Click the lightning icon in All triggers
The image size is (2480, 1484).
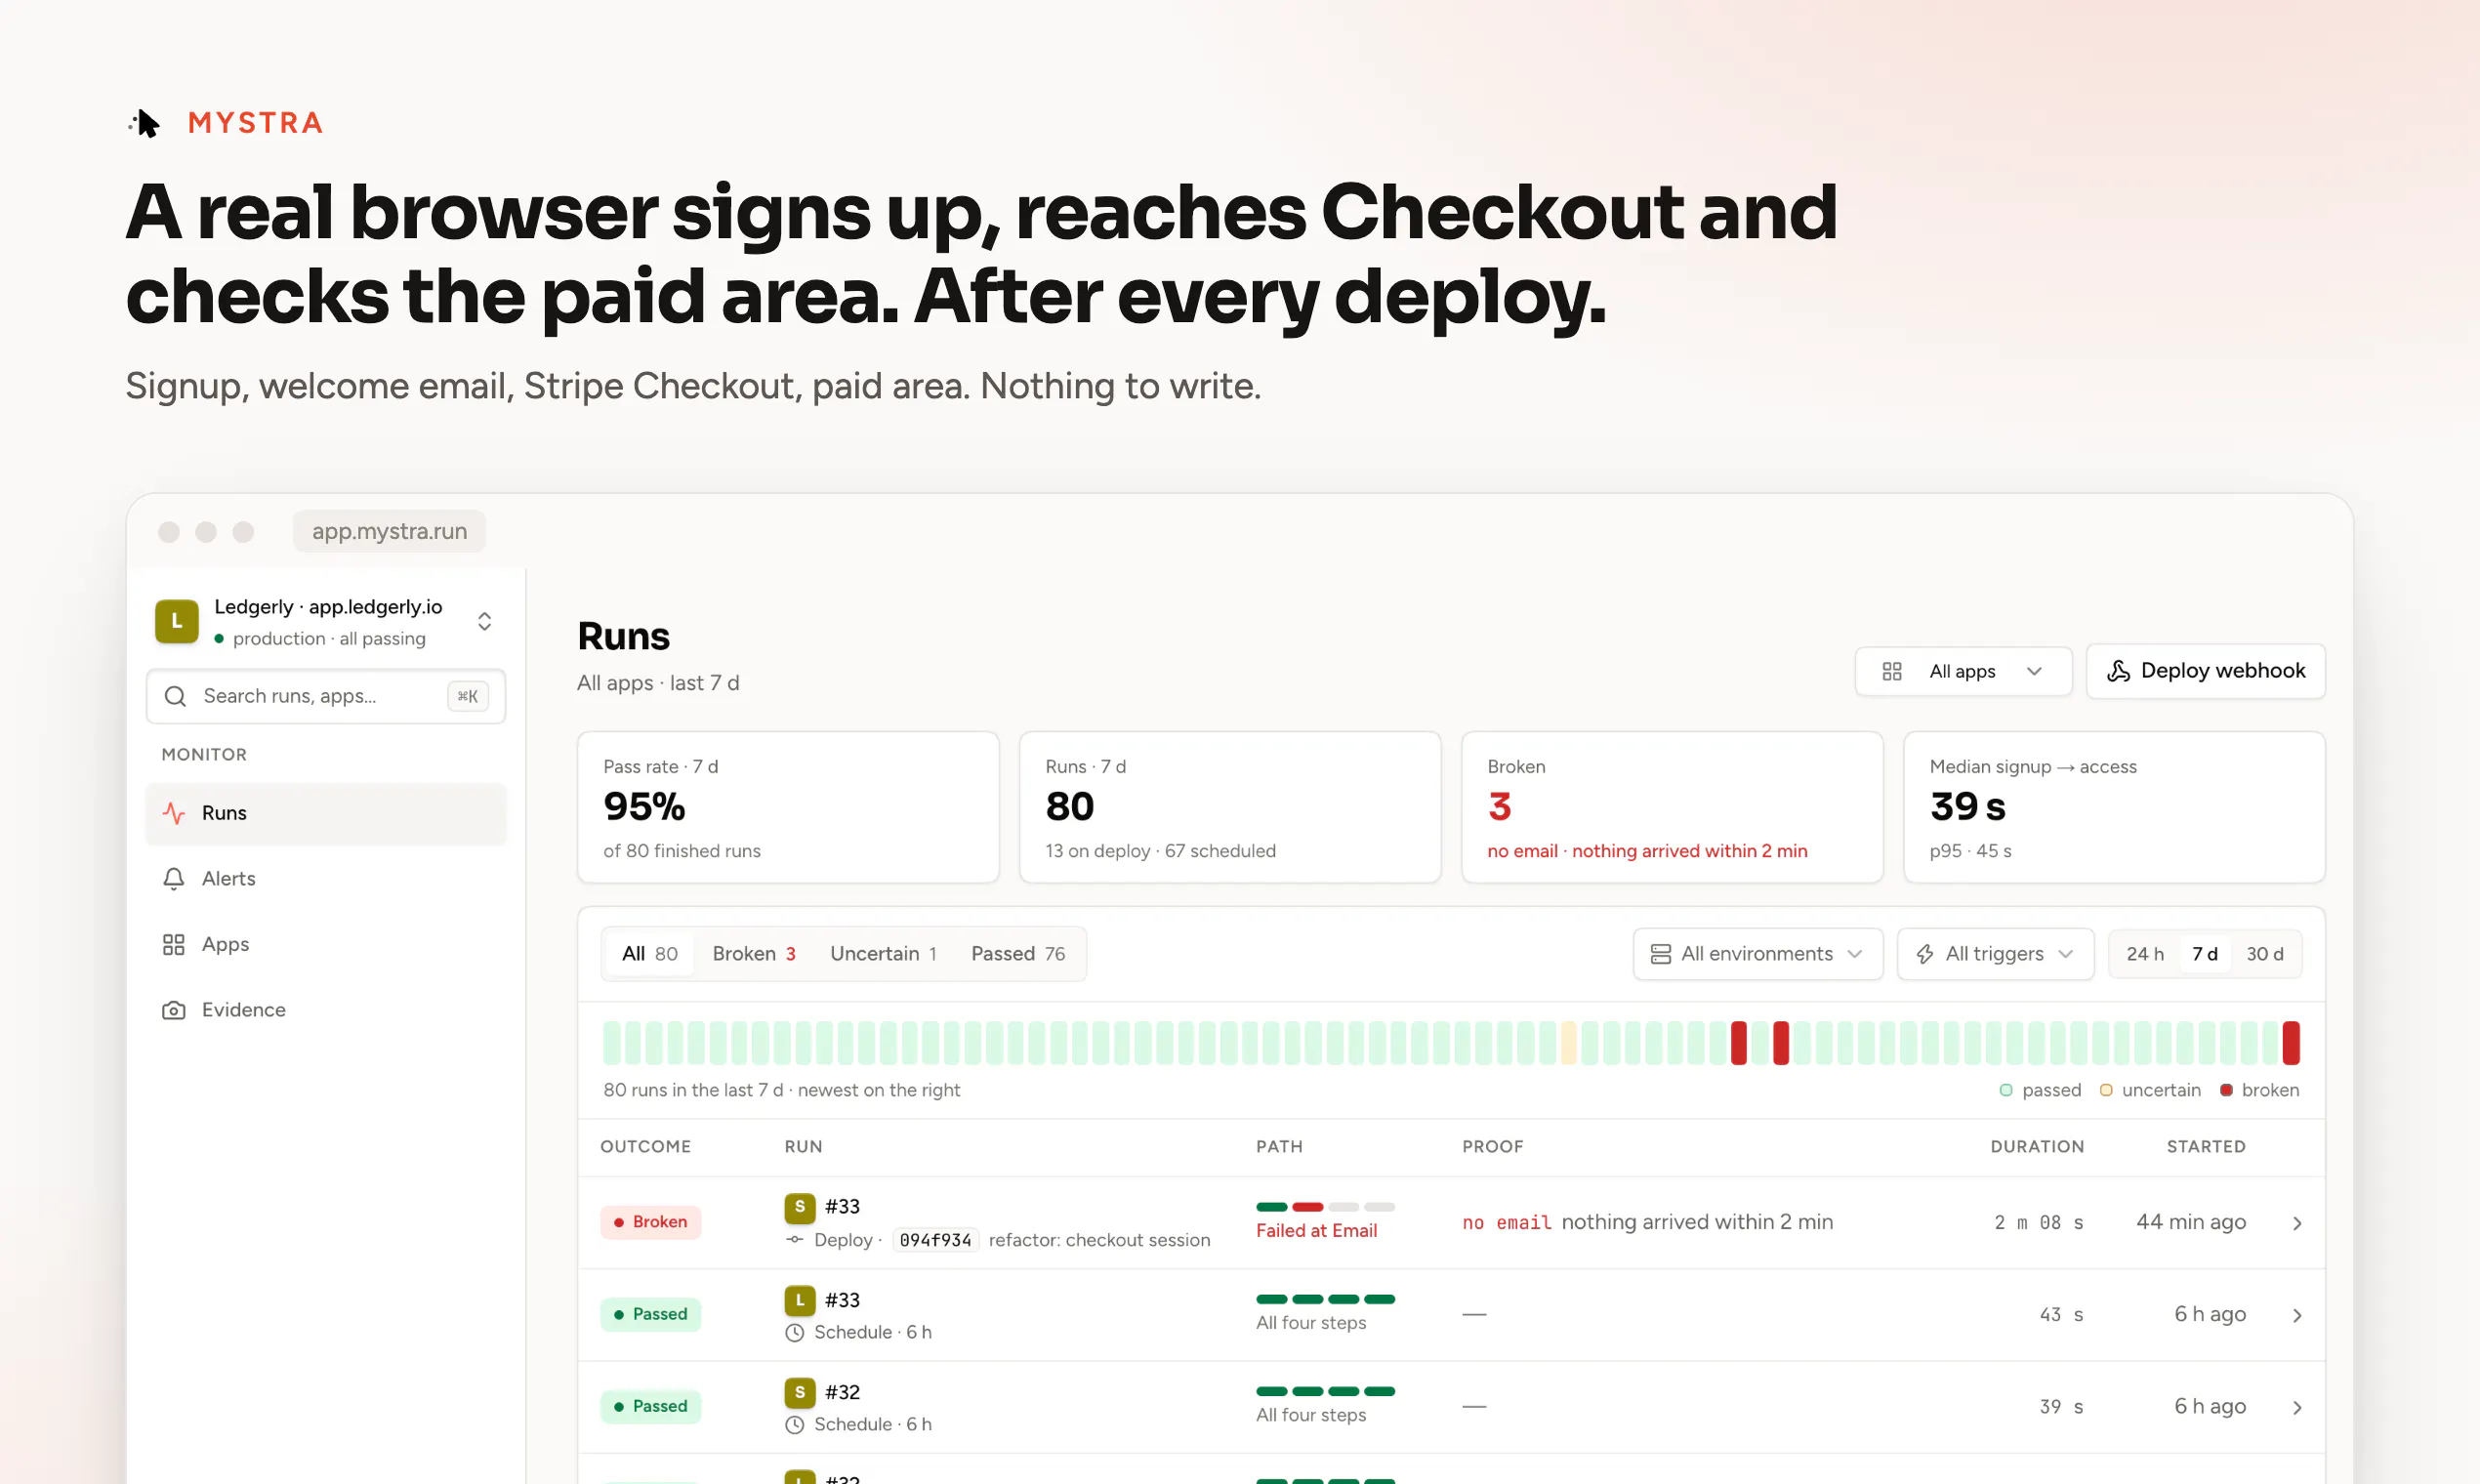point(1925,954)
